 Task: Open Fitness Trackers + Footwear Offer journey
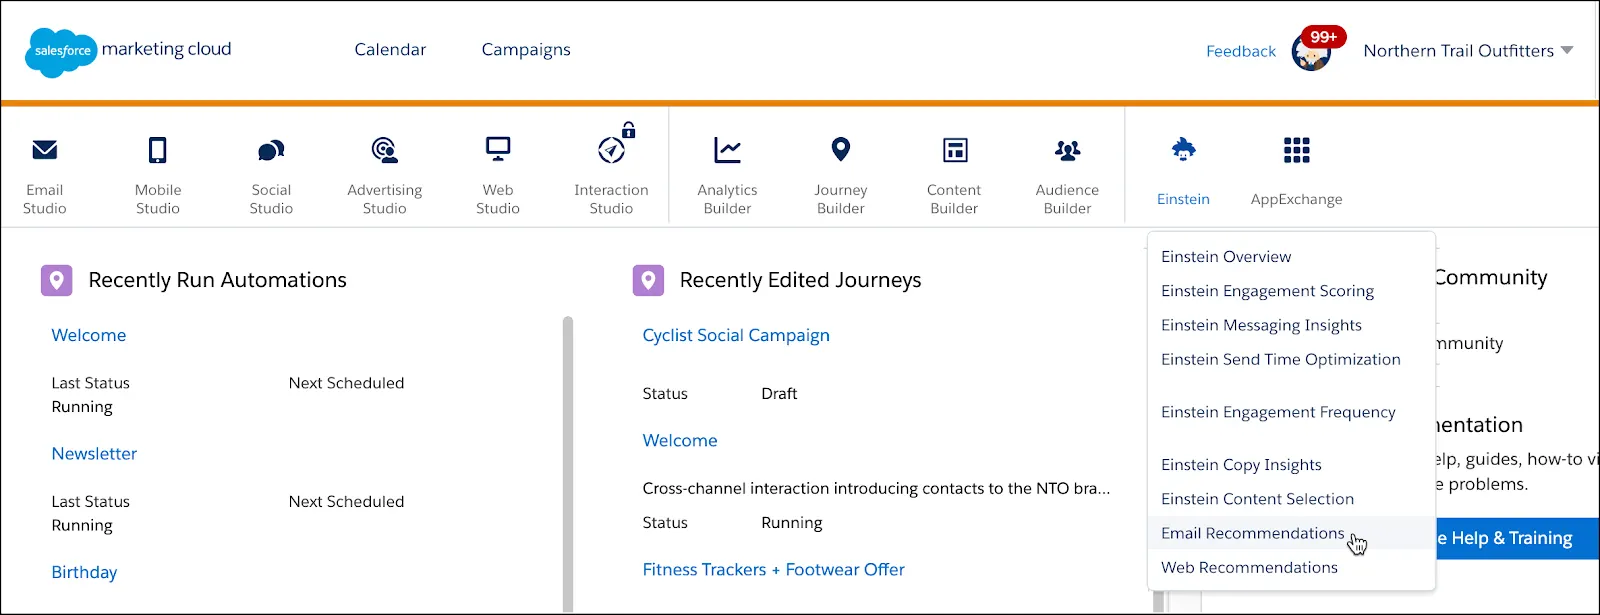click(x=773, y=570)
